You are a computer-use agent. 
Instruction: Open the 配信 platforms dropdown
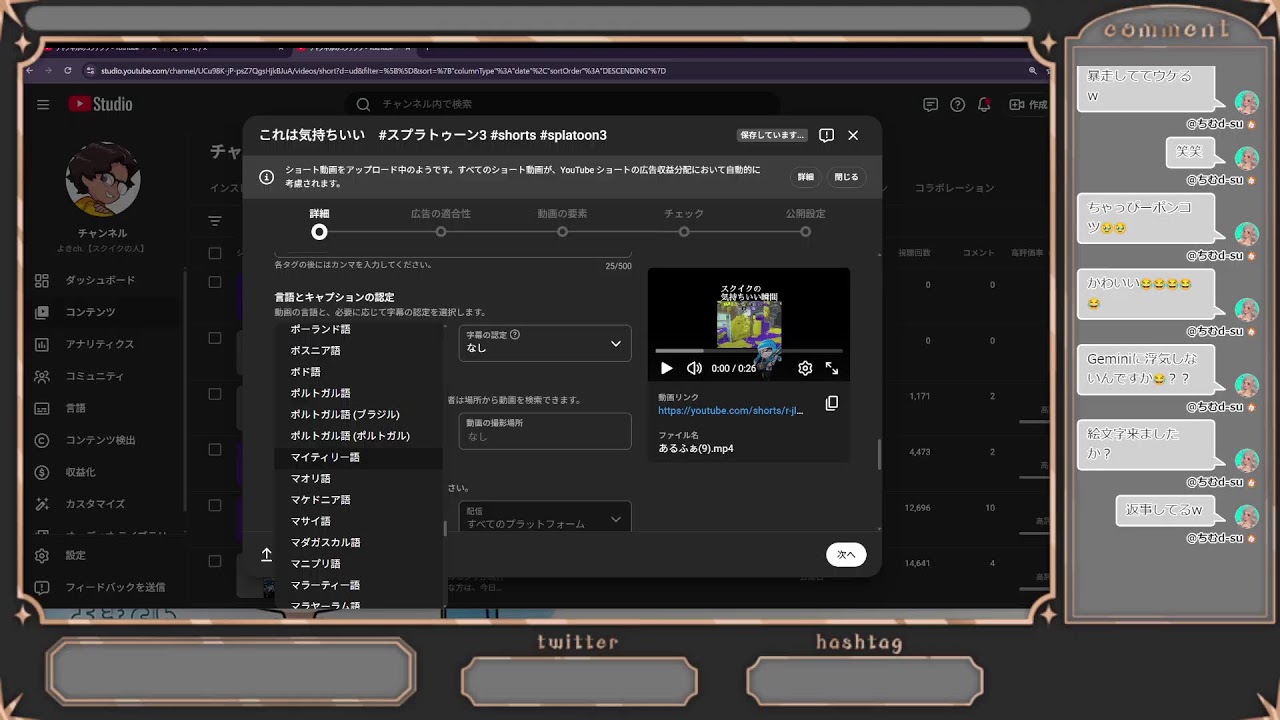545,516
